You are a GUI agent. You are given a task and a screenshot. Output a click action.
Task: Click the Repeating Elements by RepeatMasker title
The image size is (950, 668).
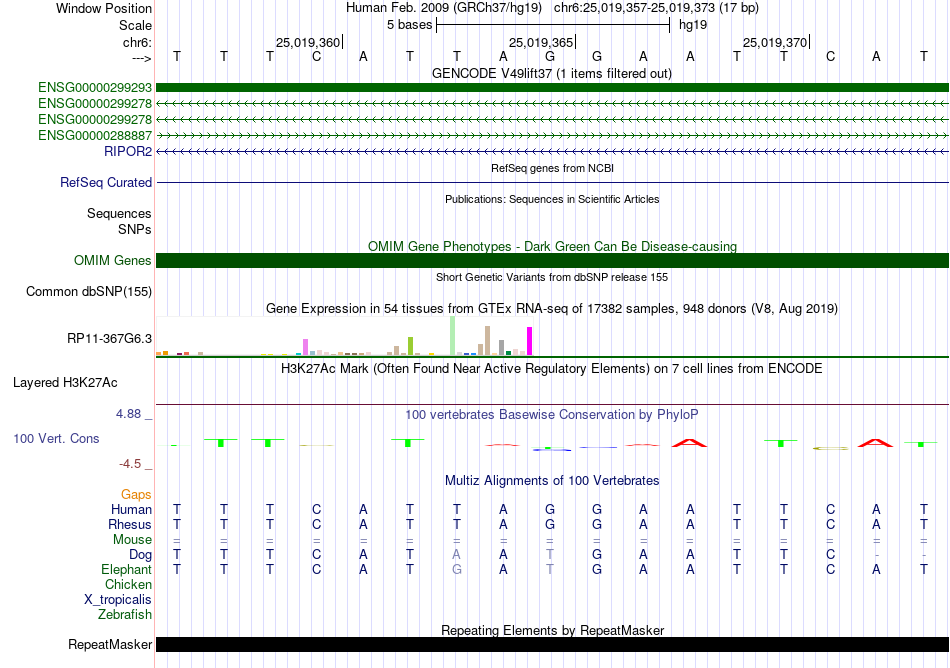(x=553, y=630)
